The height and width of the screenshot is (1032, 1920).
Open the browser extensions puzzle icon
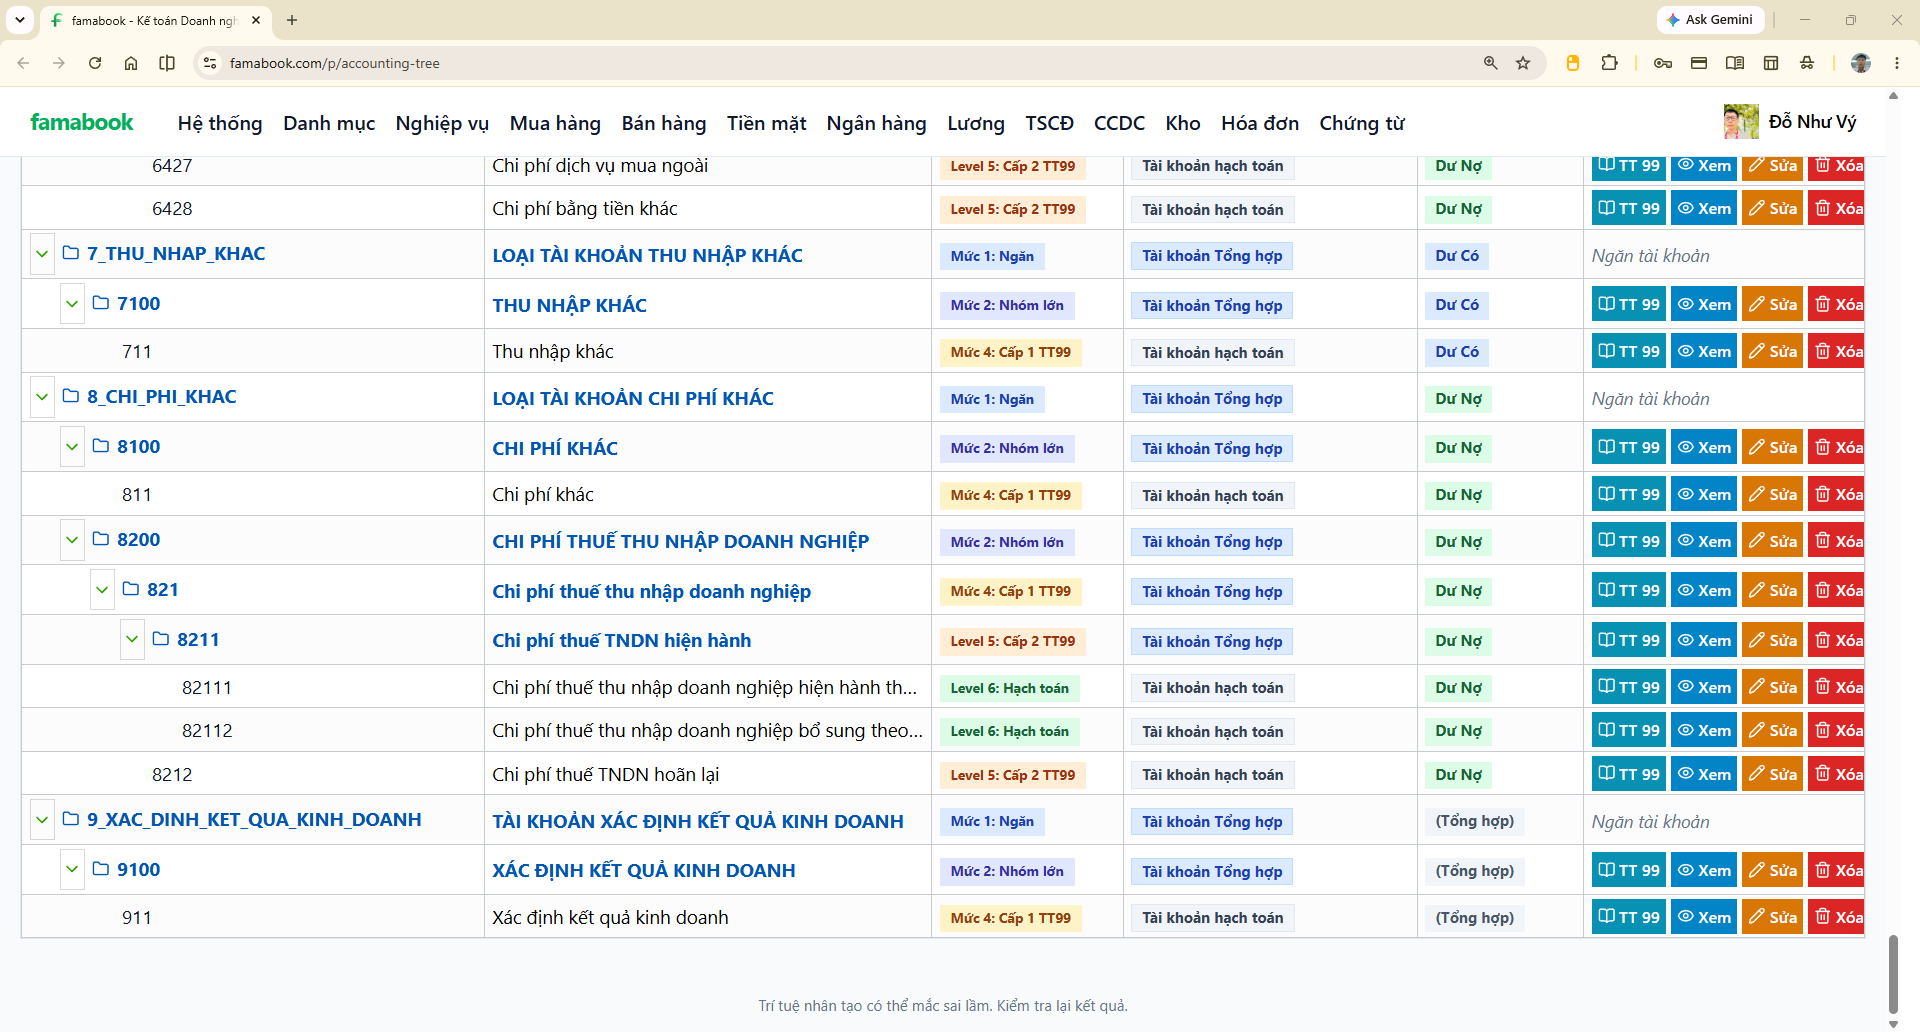point(1609,63)
